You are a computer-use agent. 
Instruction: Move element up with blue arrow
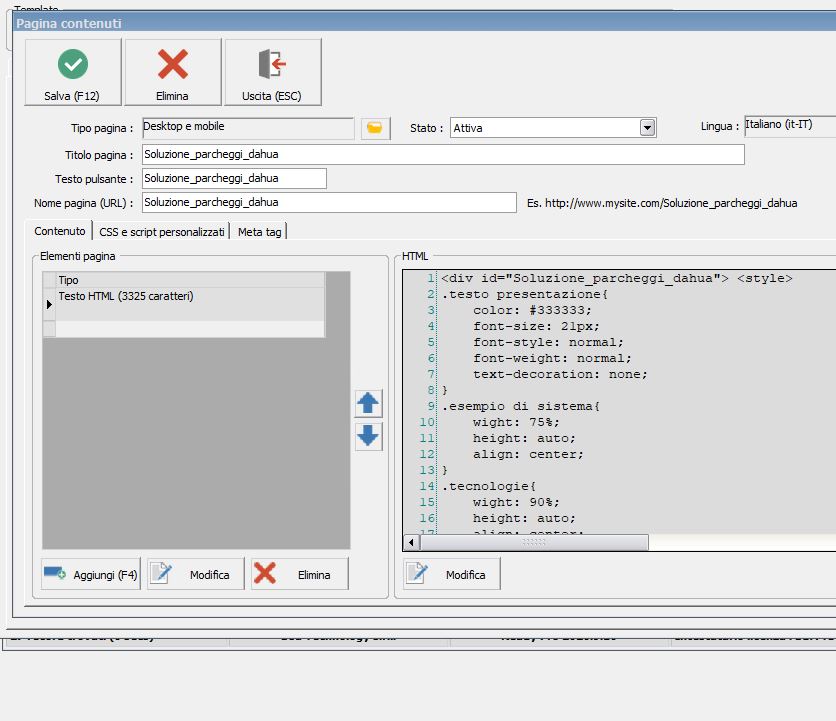pyautogui.click(x=368, y=403)
